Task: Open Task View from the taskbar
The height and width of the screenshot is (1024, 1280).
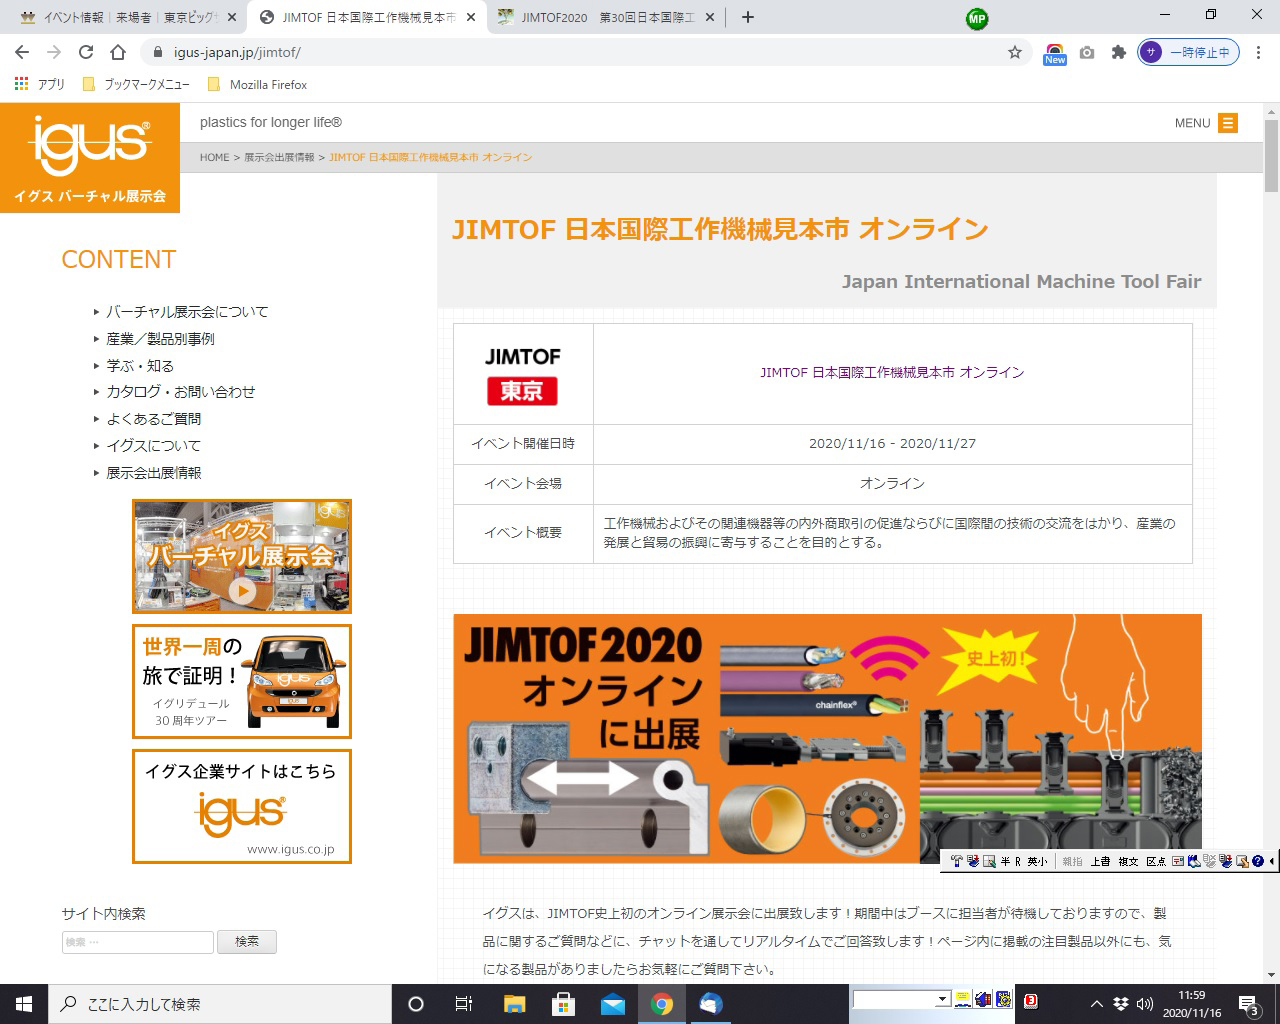Action: (464, 1004)
